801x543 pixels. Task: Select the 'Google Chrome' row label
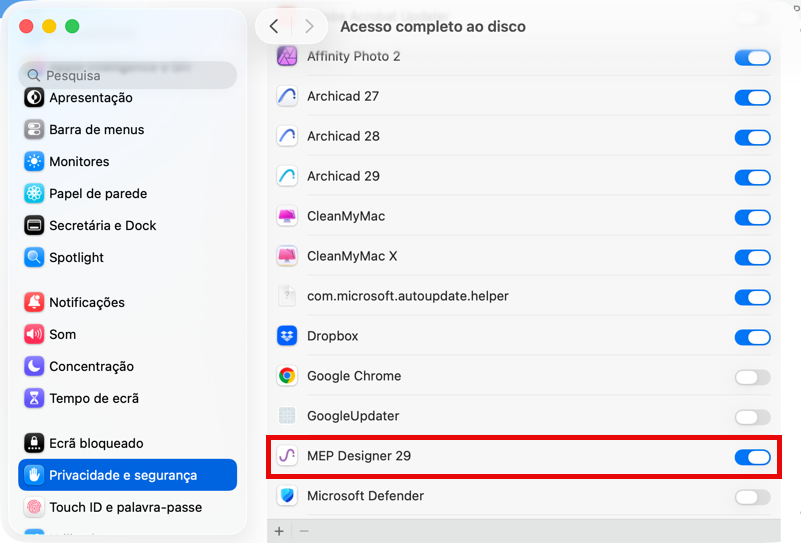(354, 376)
